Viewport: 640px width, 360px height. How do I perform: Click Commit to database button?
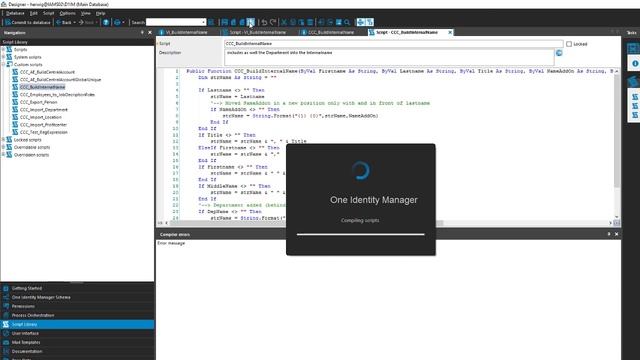pos(27,22)
